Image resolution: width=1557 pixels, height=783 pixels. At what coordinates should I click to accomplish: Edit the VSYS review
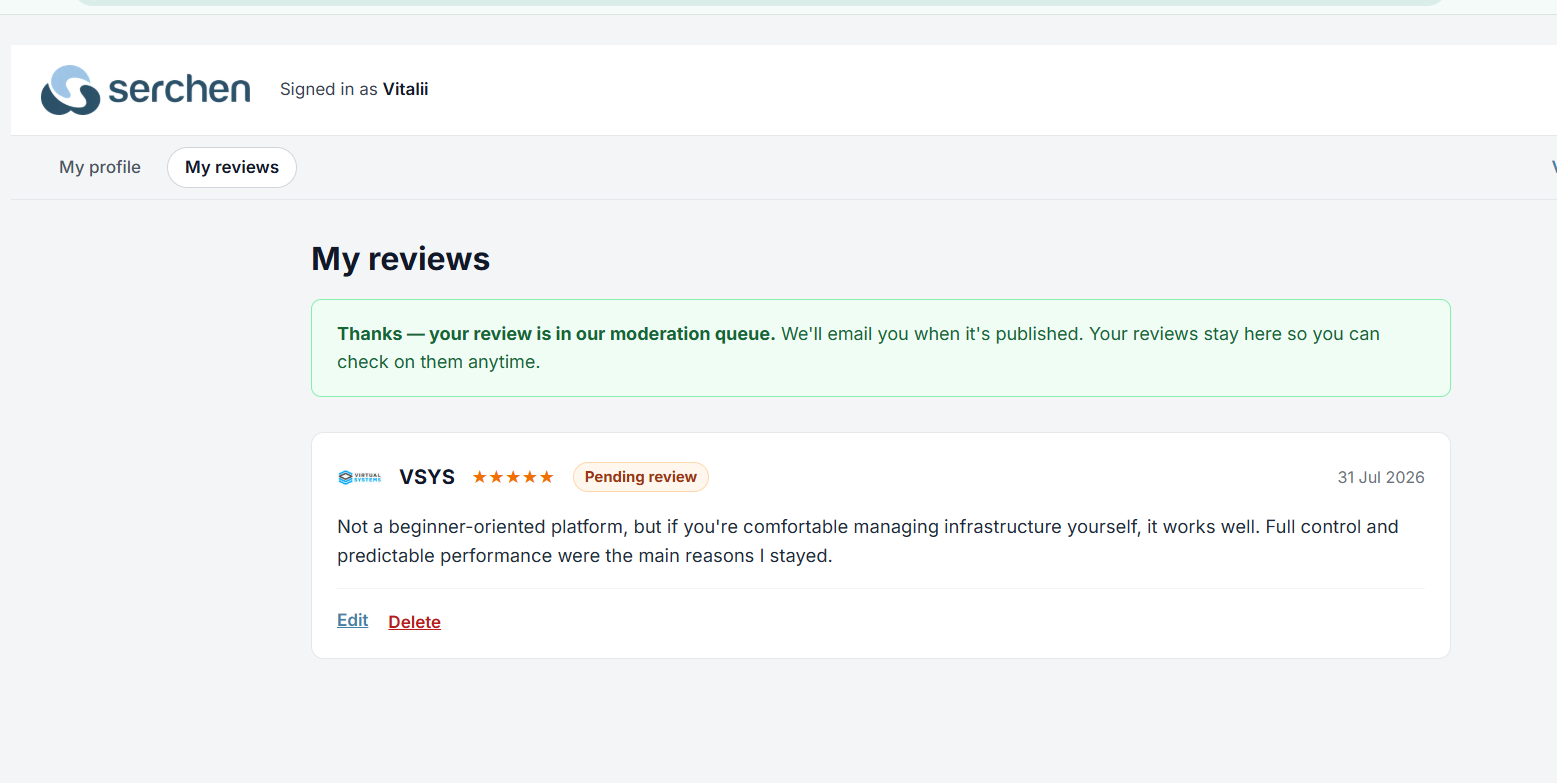tap(352, 620)
